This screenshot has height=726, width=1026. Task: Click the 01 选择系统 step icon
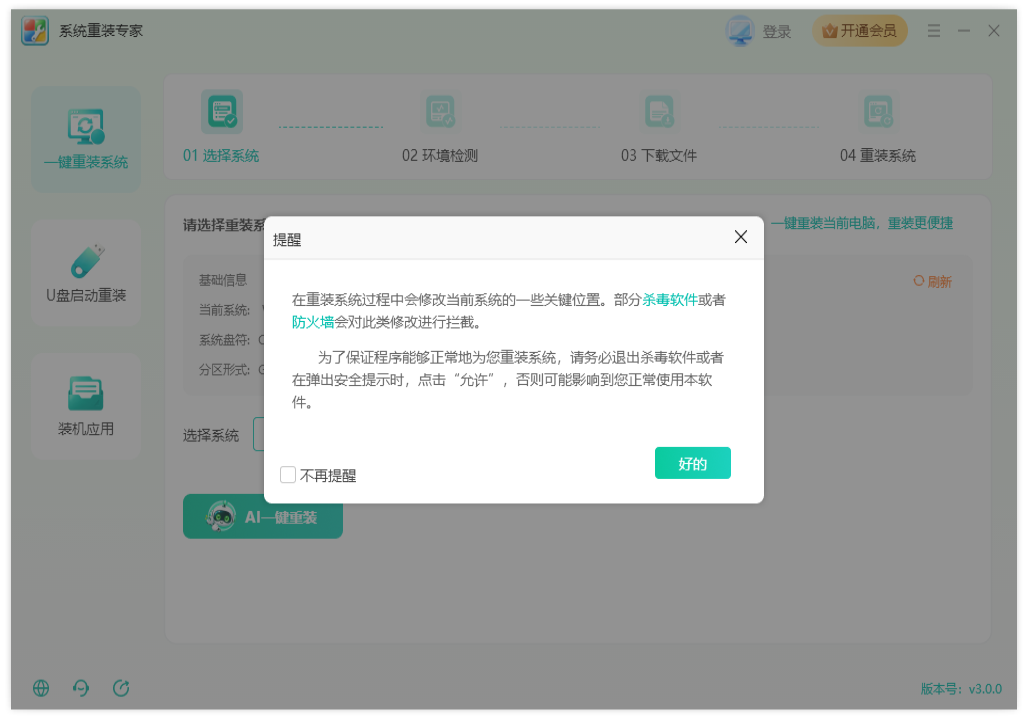pos(222,112)
